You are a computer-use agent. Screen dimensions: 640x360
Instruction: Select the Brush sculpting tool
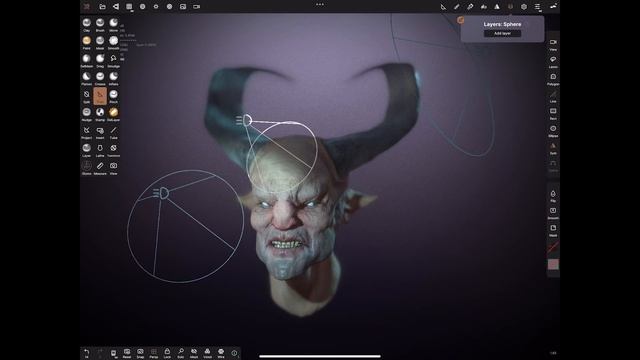click(100, 24)
